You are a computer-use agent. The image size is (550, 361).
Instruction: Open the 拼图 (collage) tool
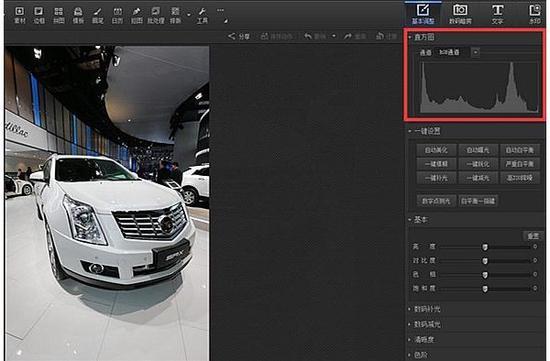[x=59, y=15]
